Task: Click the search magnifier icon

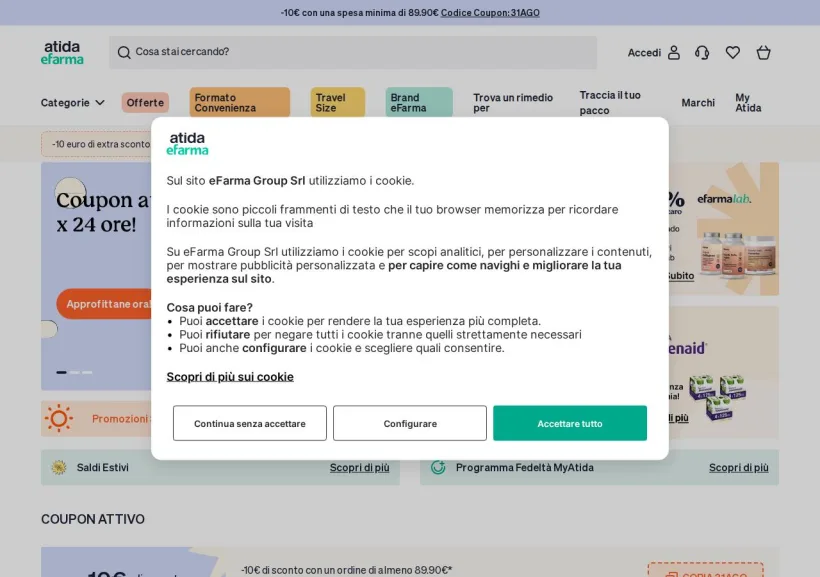Action: (x=124, y=52)
